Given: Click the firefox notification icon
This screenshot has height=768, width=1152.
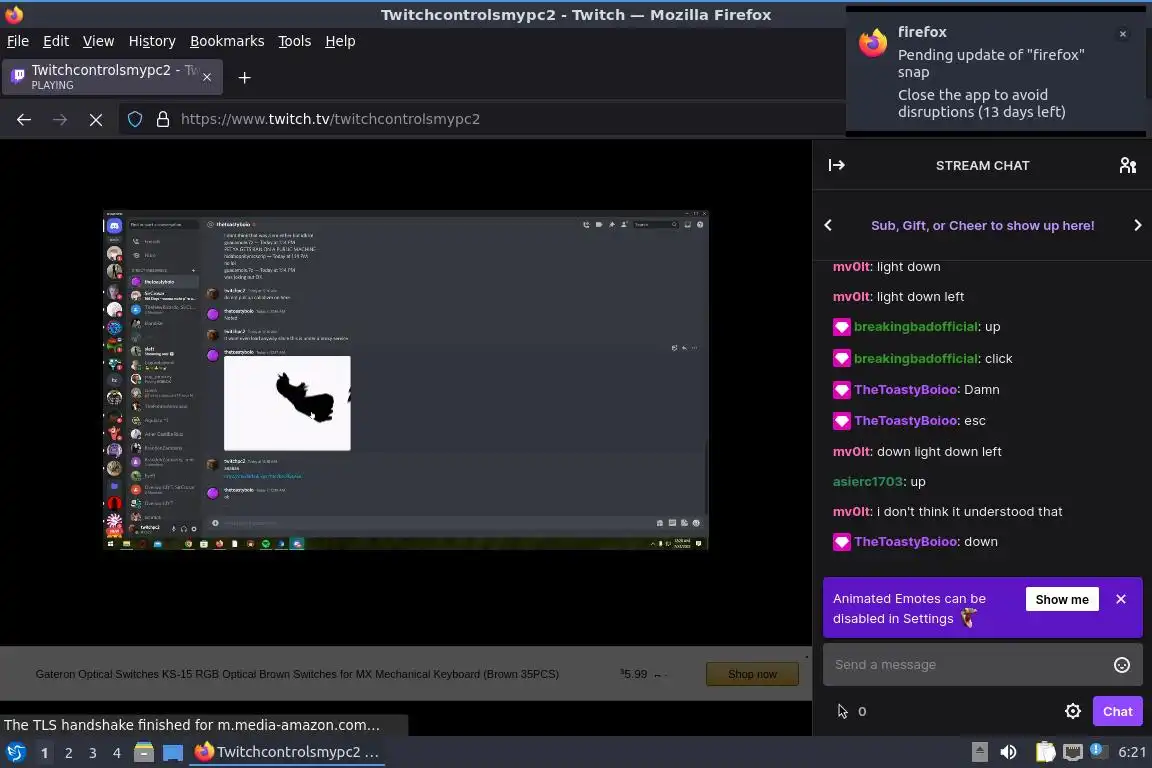Looking at the screenshot, I should point(873,43).
